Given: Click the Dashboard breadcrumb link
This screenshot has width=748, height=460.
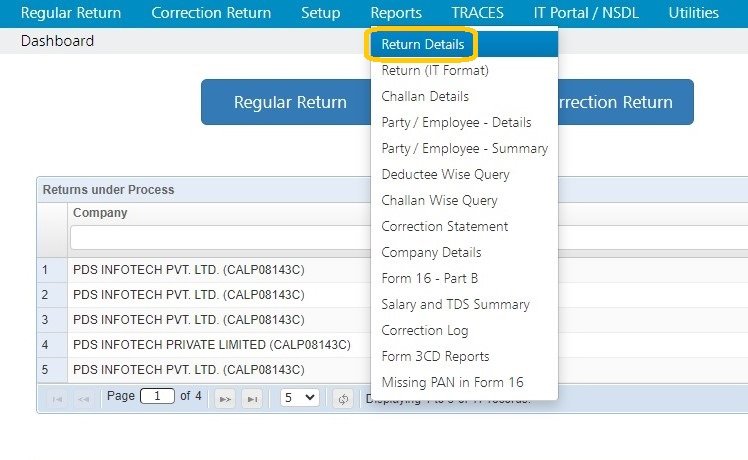Looking at the screenshot, I should (x=57, y=41).
